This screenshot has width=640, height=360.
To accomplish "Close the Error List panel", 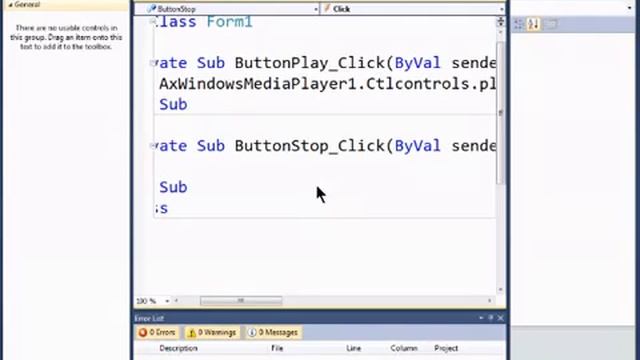I will tap(501, 318).
